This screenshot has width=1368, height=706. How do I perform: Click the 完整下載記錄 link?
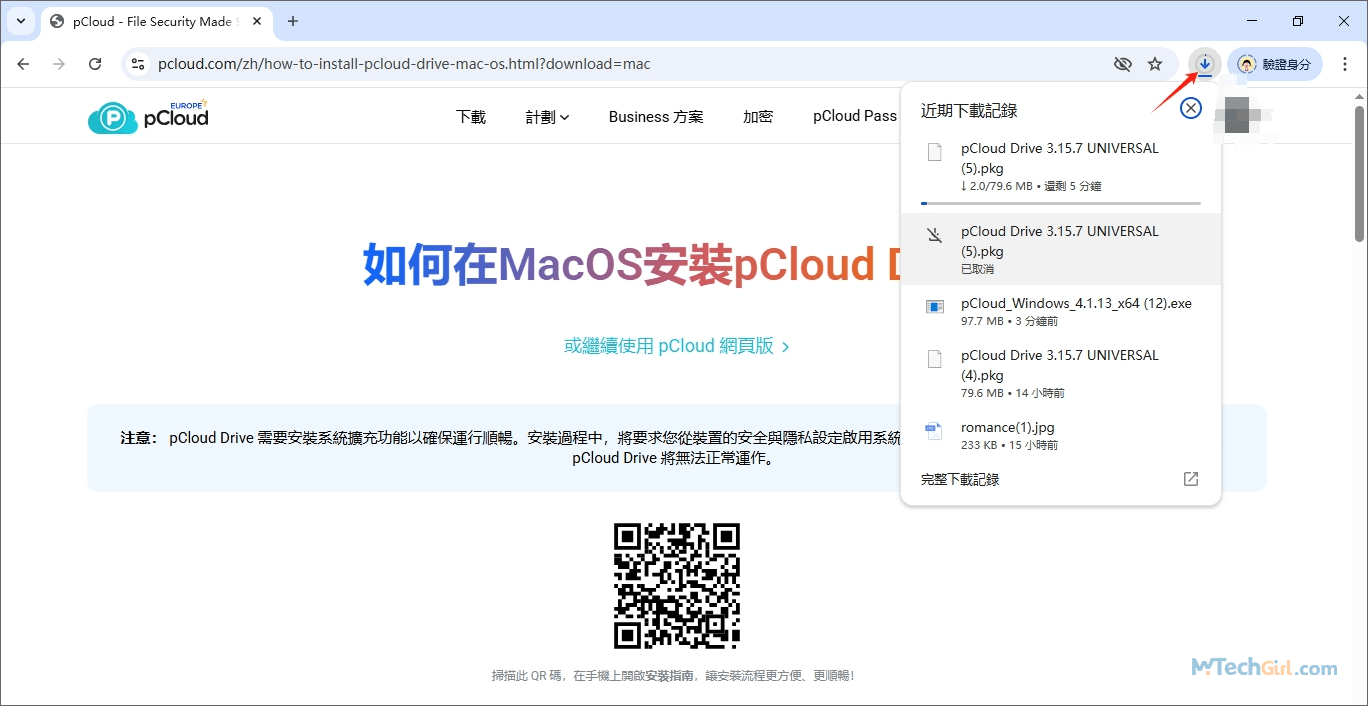[960, 479]
